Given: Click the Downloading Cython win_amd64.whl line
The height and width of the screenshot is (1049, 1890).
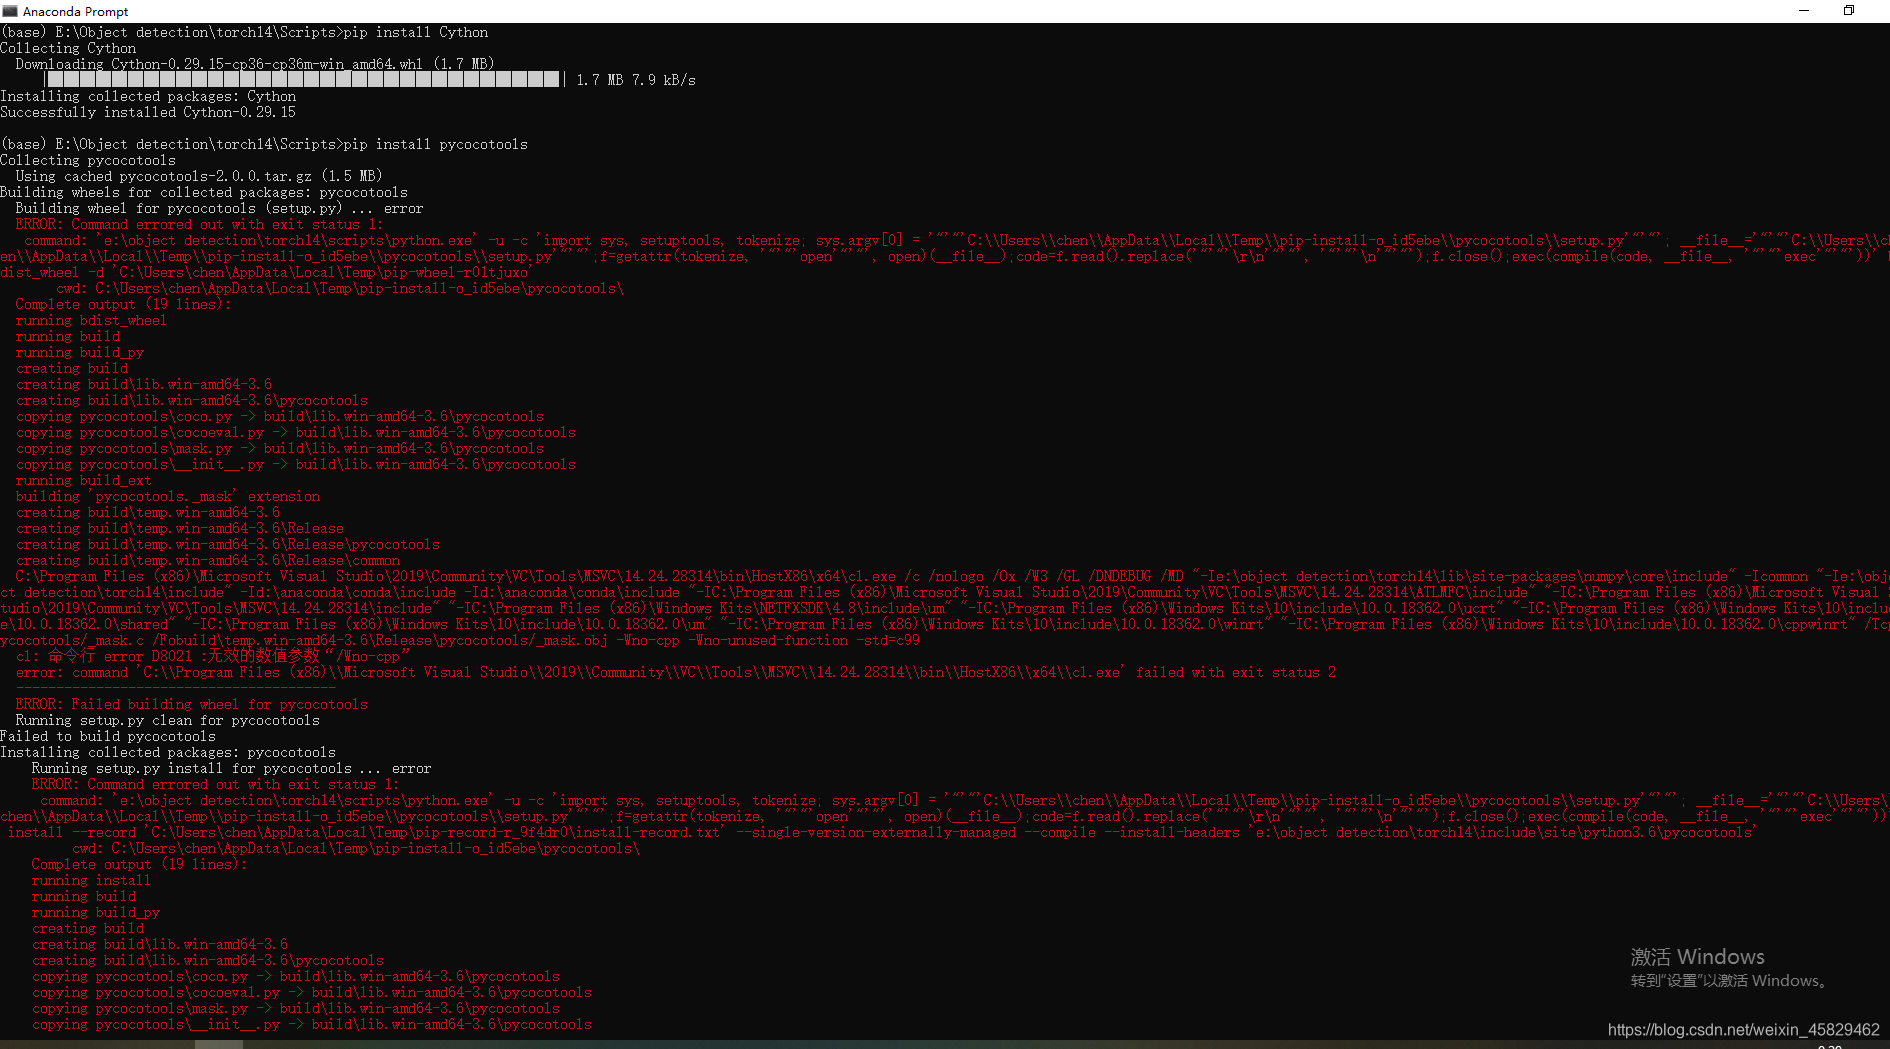Looking at the screenshot, I should [255, 64].
